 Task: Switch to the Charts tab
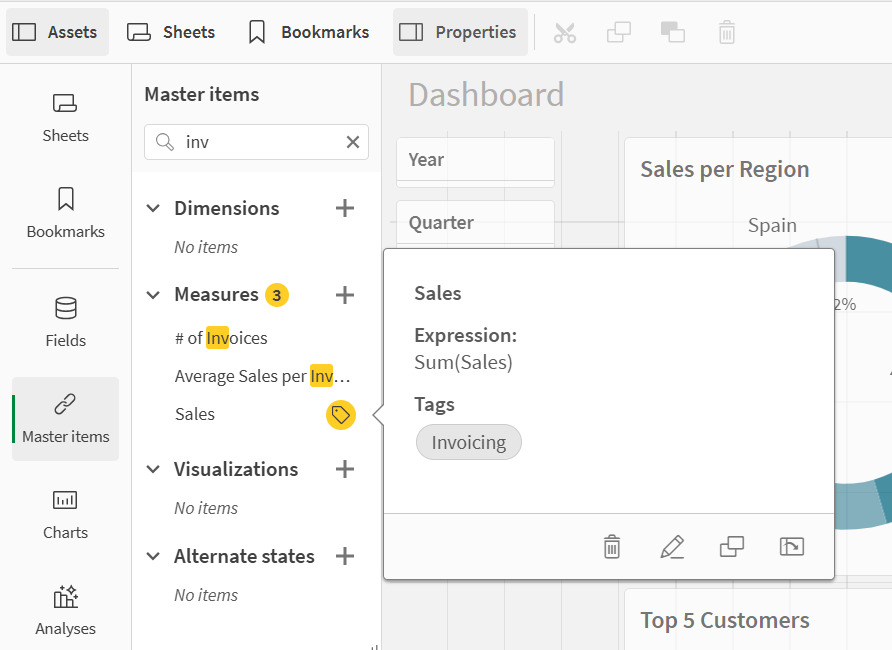(x=65, y=514)
